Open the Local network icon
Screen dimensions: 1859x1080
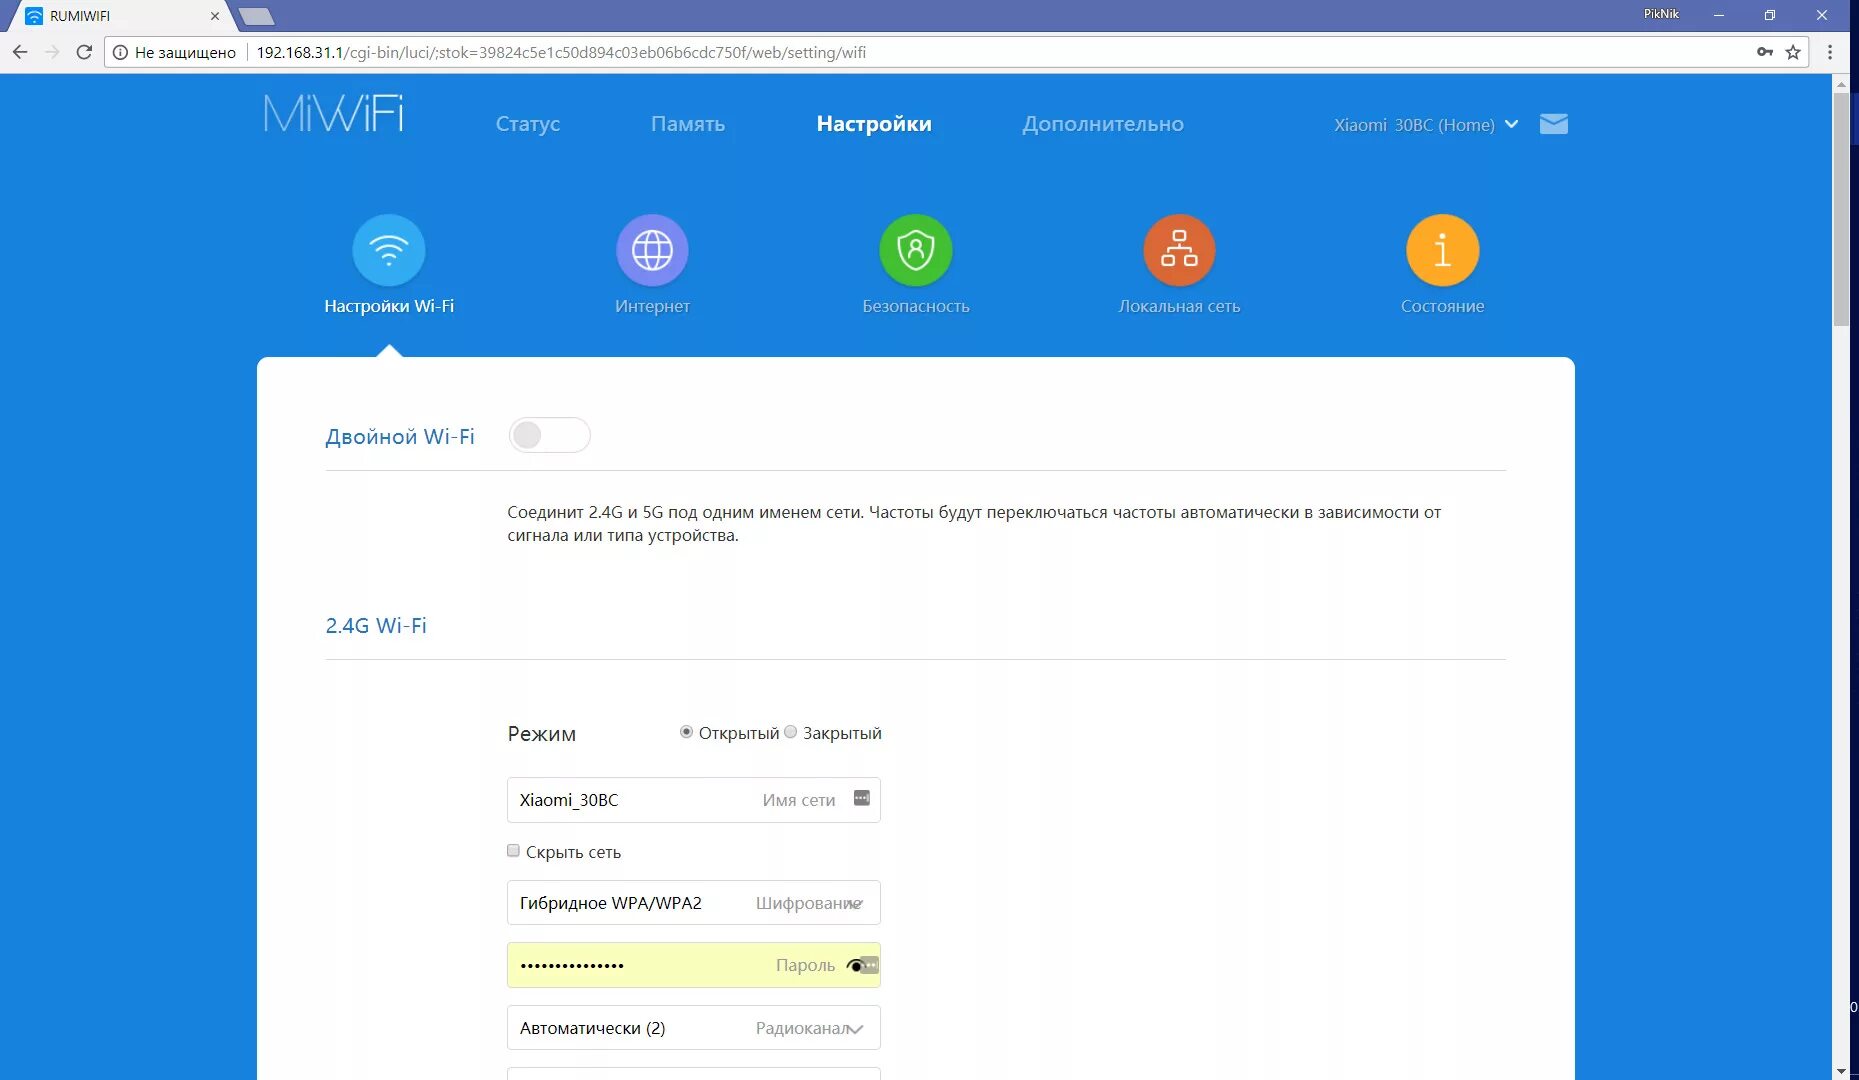pos(1179,250)
